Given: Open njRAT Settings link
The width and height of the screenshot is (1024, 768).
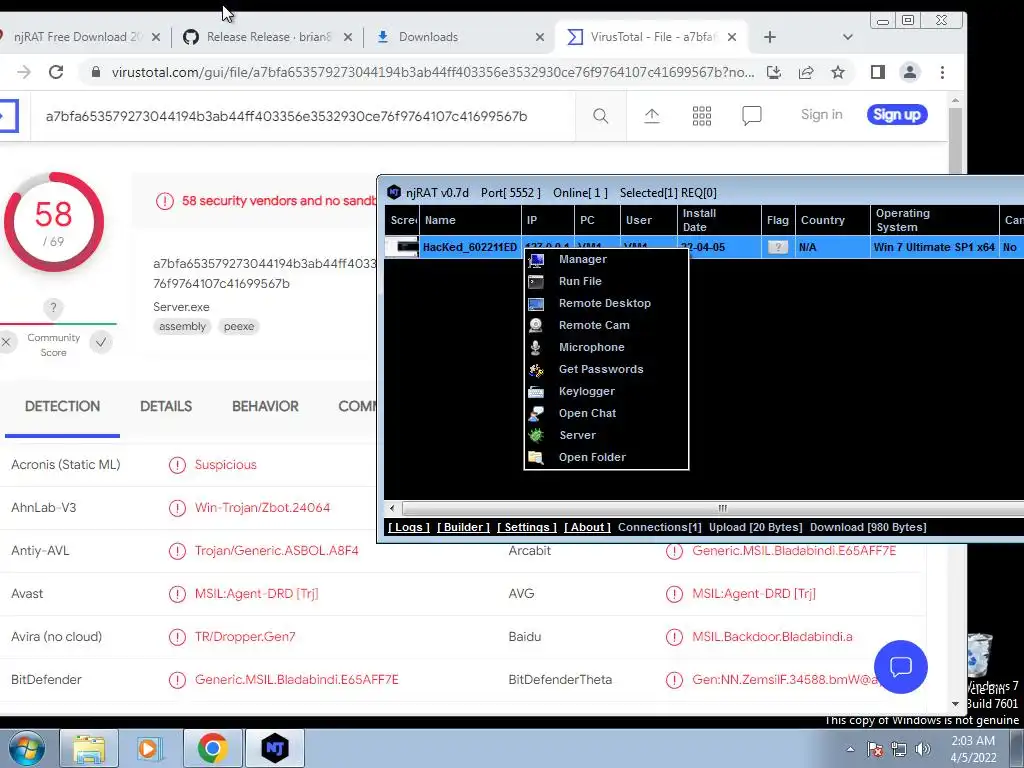Looking at the screenshot, I should 527,527.
